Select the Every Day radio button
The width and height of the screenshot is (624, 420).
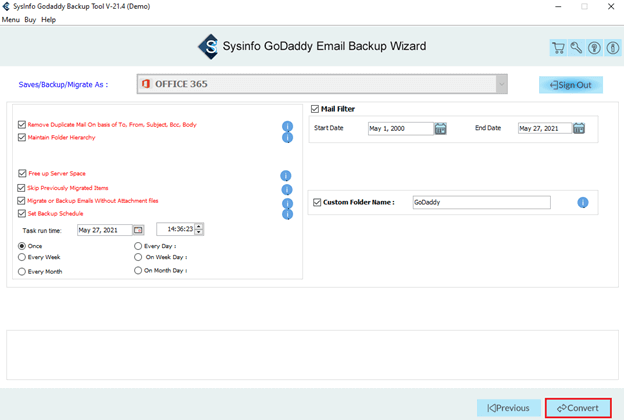pos(138,246)
